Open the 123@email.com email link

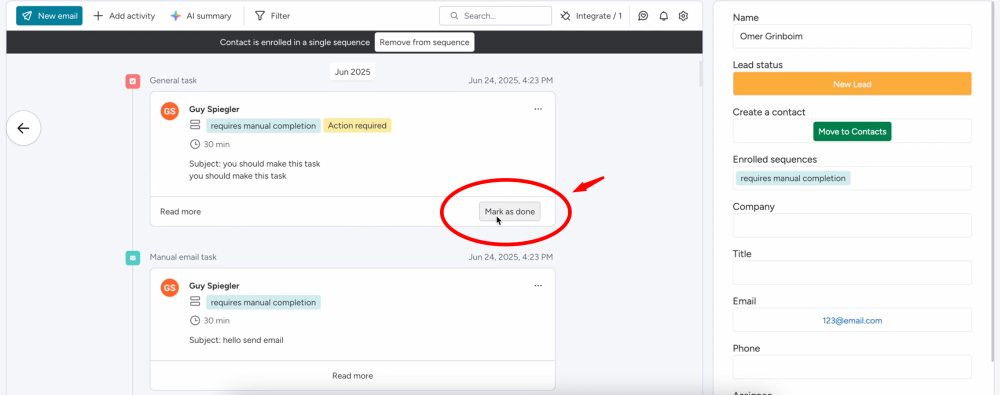point(852,320)
